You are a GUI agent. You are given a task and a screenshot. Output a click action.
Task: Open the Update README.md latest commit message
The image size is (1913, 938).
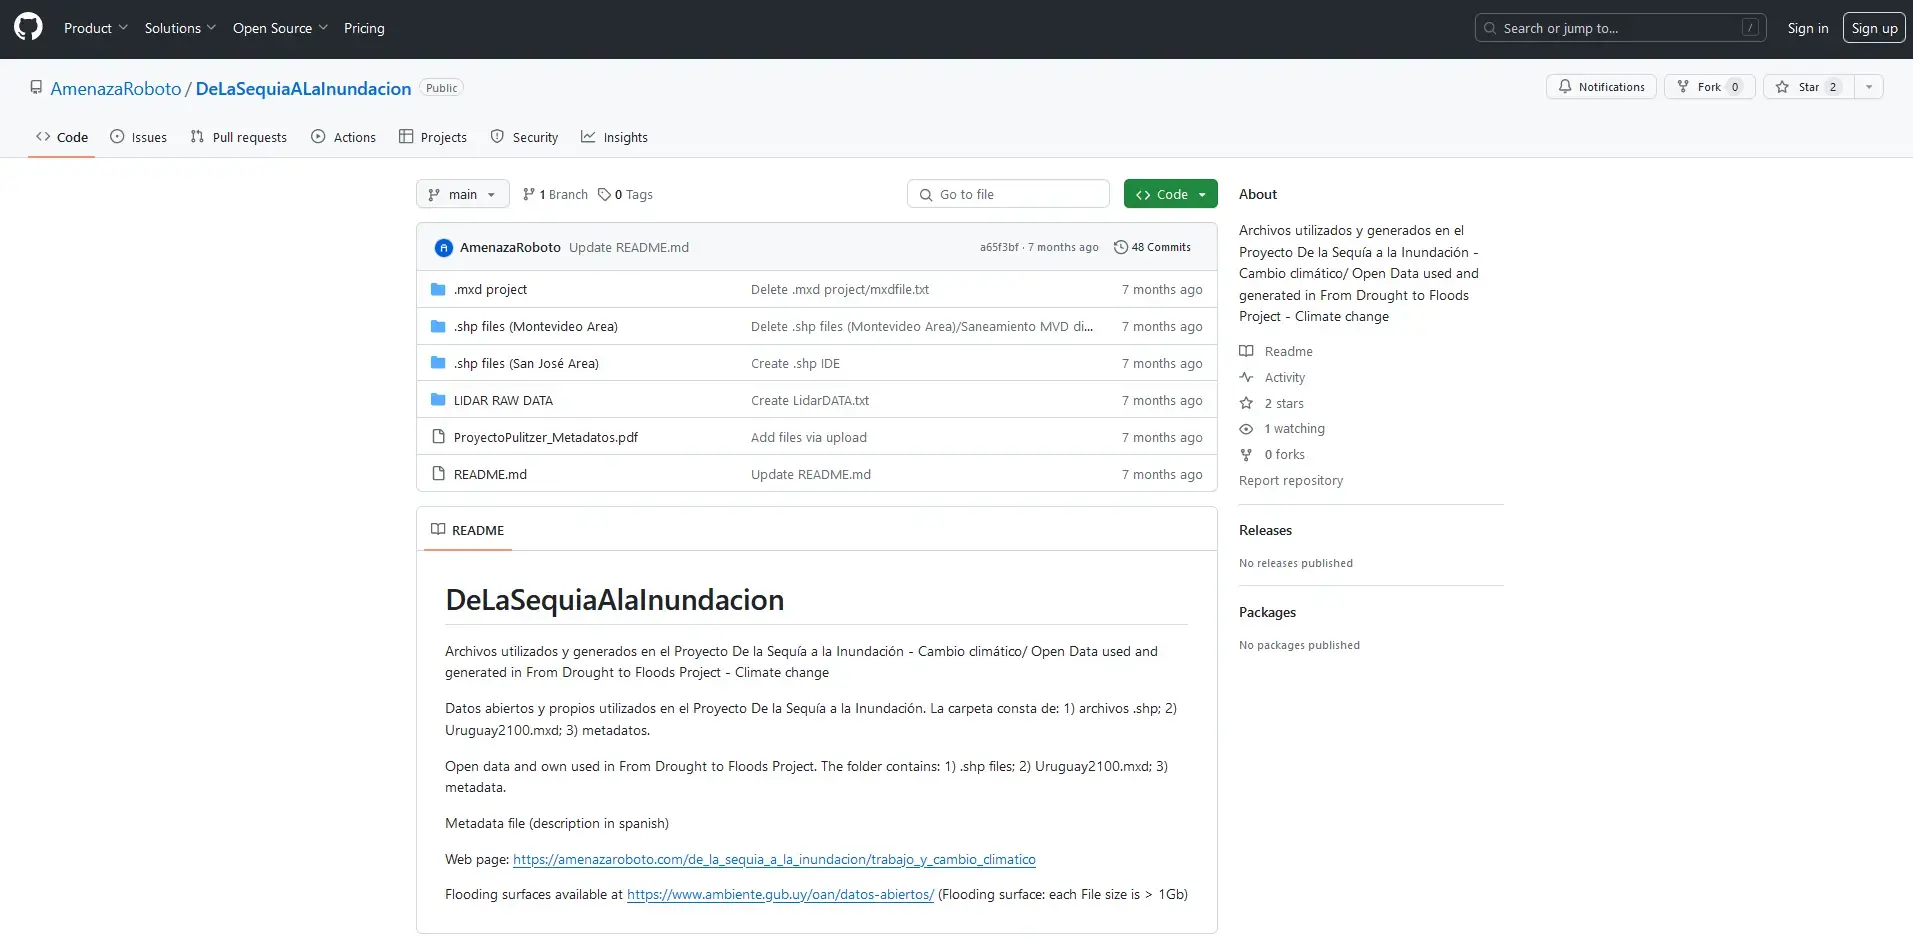[x=629, y=247]
